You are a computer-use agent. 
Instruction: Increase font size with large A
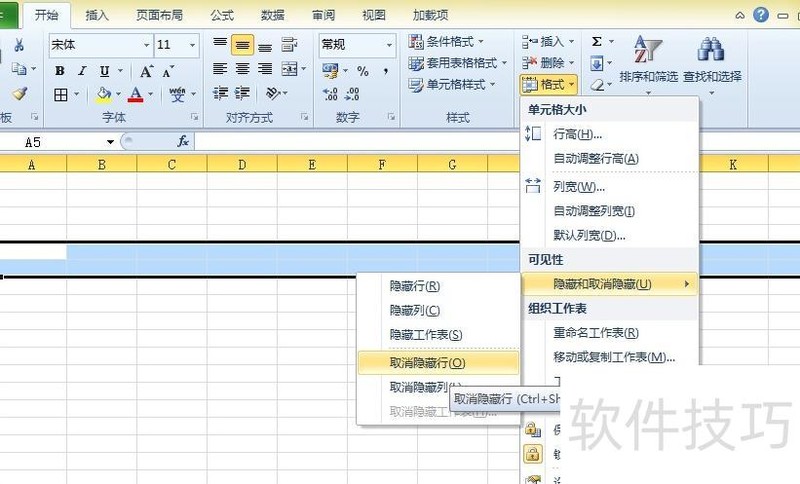pyautogui.click(x=146, y=71)
